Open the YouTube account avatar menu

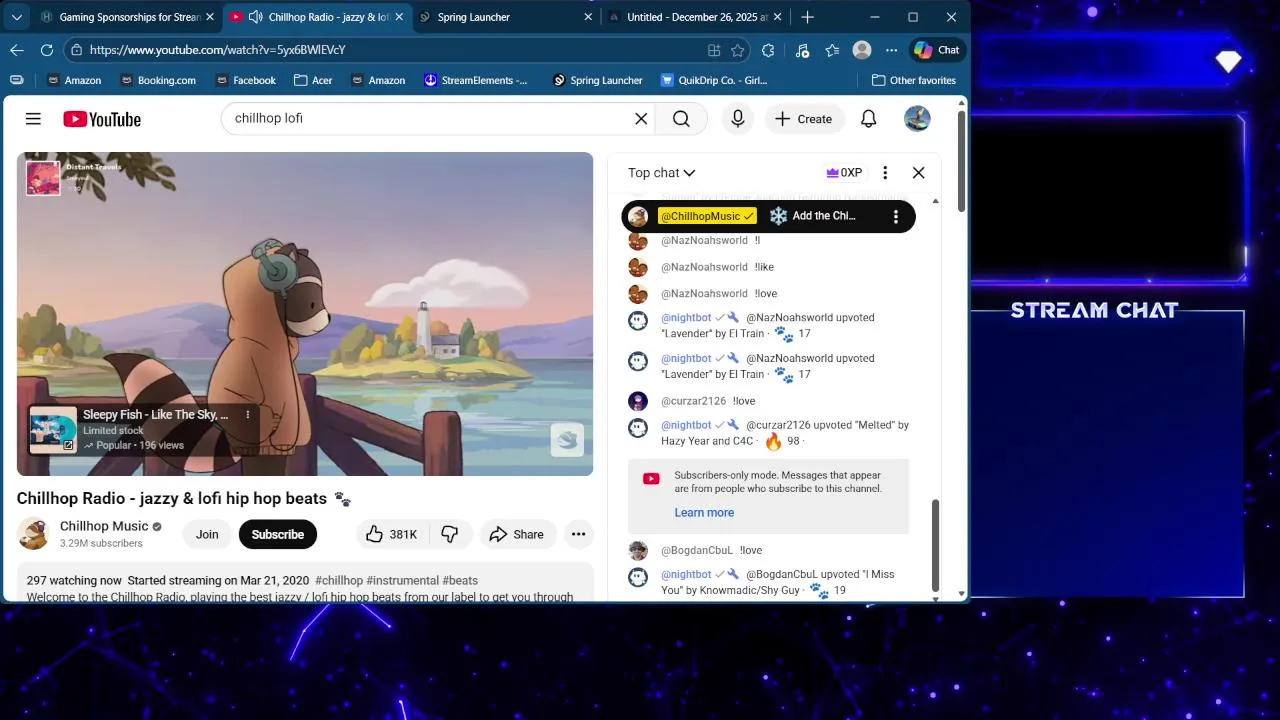coord(917,119)
